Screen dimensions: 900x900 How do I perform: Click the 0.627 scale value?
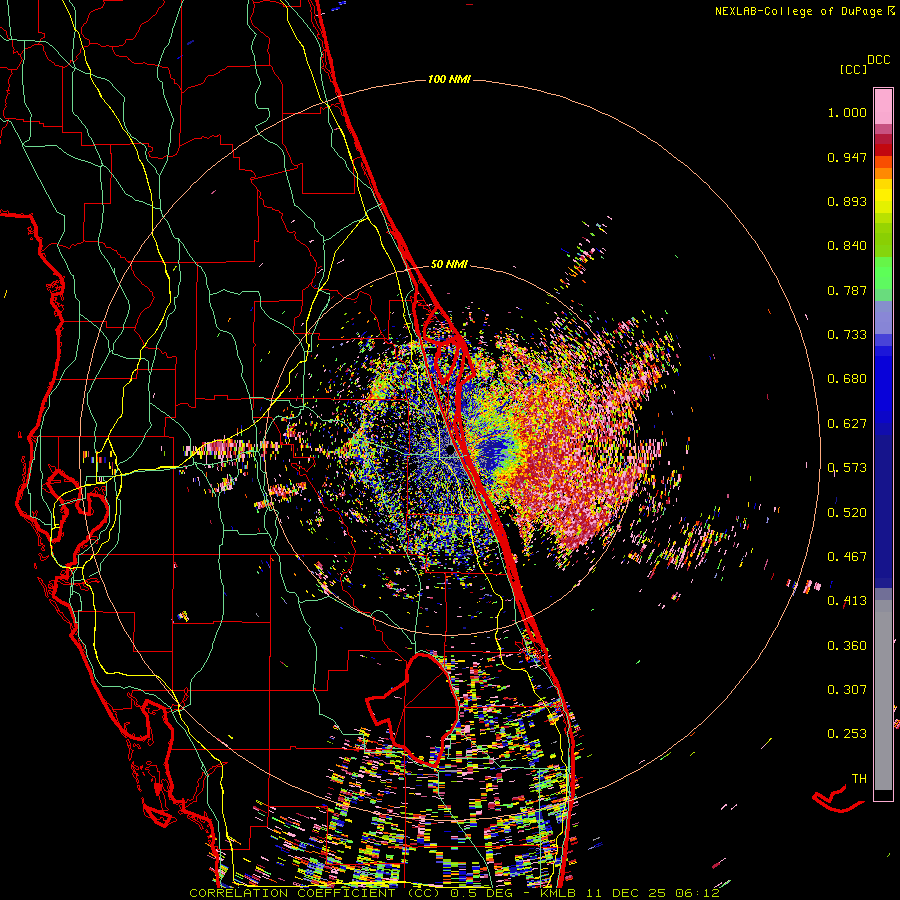pyautogui.click(x=847, y=424)
